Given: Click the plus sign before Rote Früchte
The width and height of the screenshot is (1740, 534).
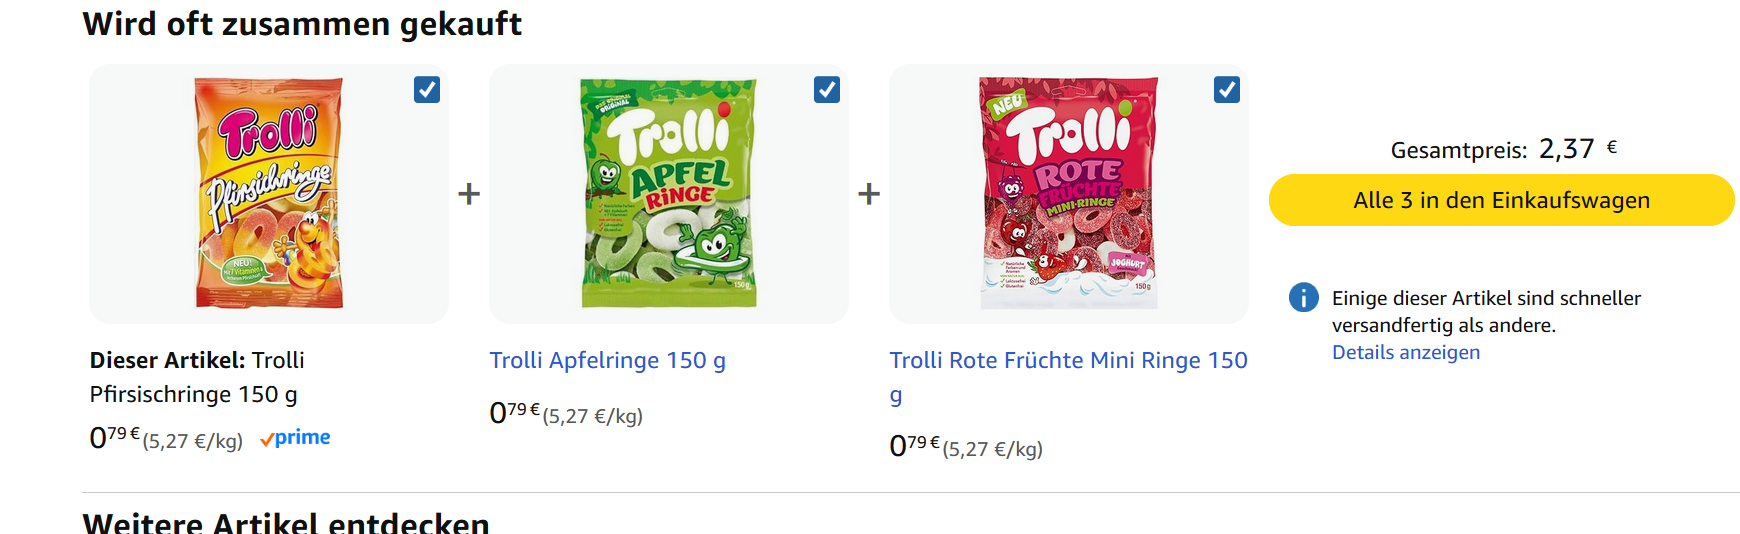Looking at the screenshot, I should [x=869, y=193].
